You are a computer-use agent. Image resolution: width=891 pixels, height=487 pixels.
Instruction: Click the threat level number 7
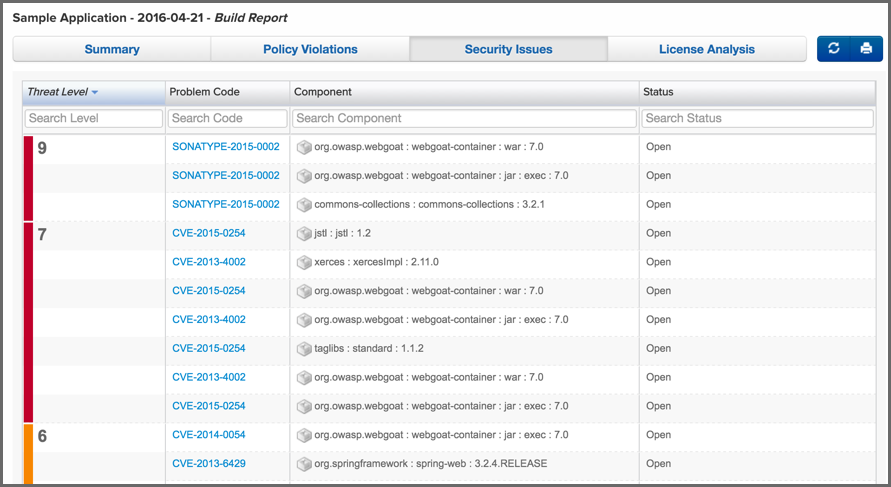(42, 235)
